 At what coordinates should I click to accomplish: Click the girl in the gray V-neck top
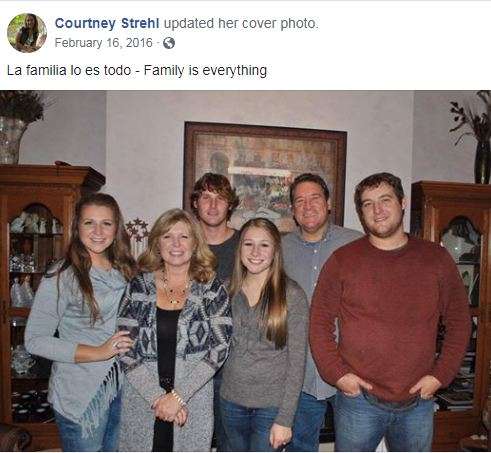(x=263, y=333)
